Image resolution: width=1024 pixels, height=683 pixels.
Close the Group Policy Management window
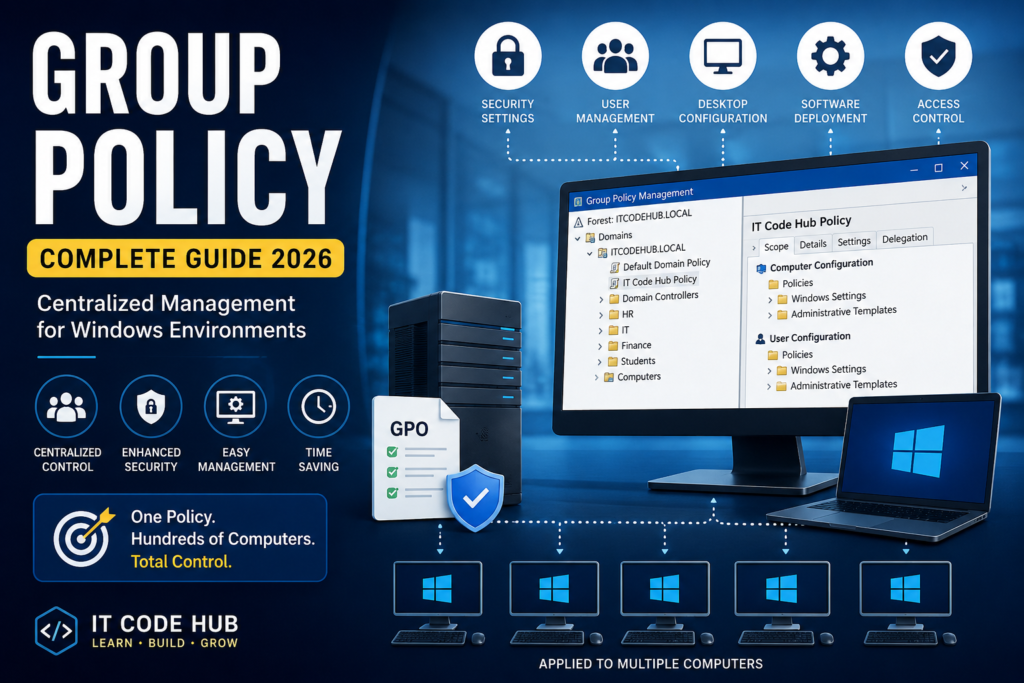[x=964, y=166]
